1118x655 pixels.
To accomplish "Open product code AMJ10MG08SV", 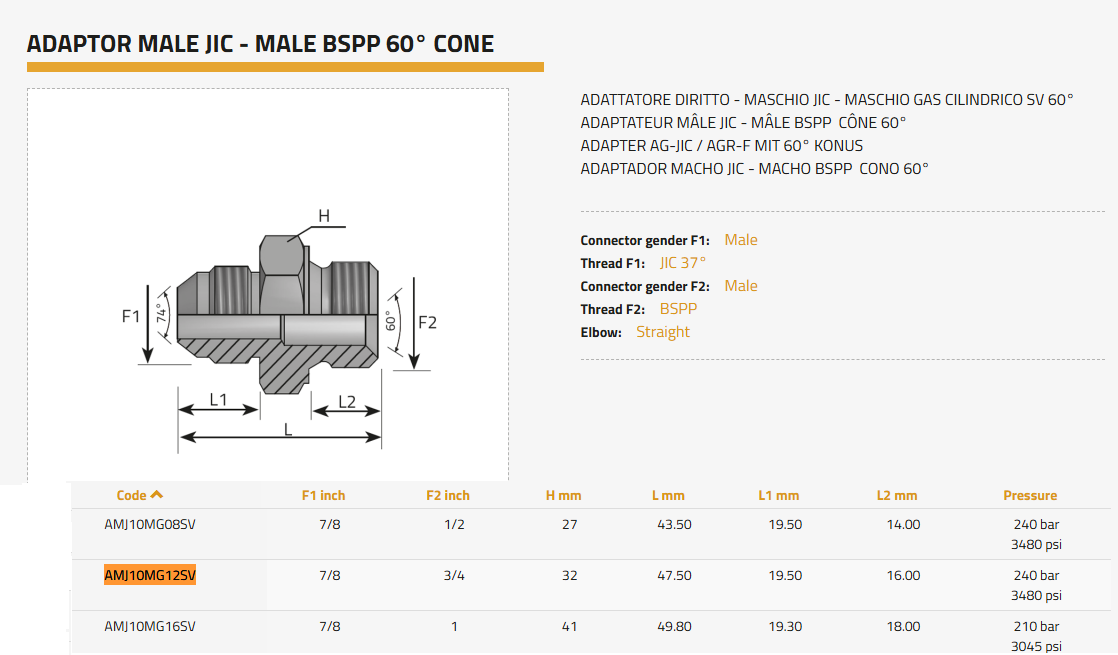I will [x=150, y=524].
